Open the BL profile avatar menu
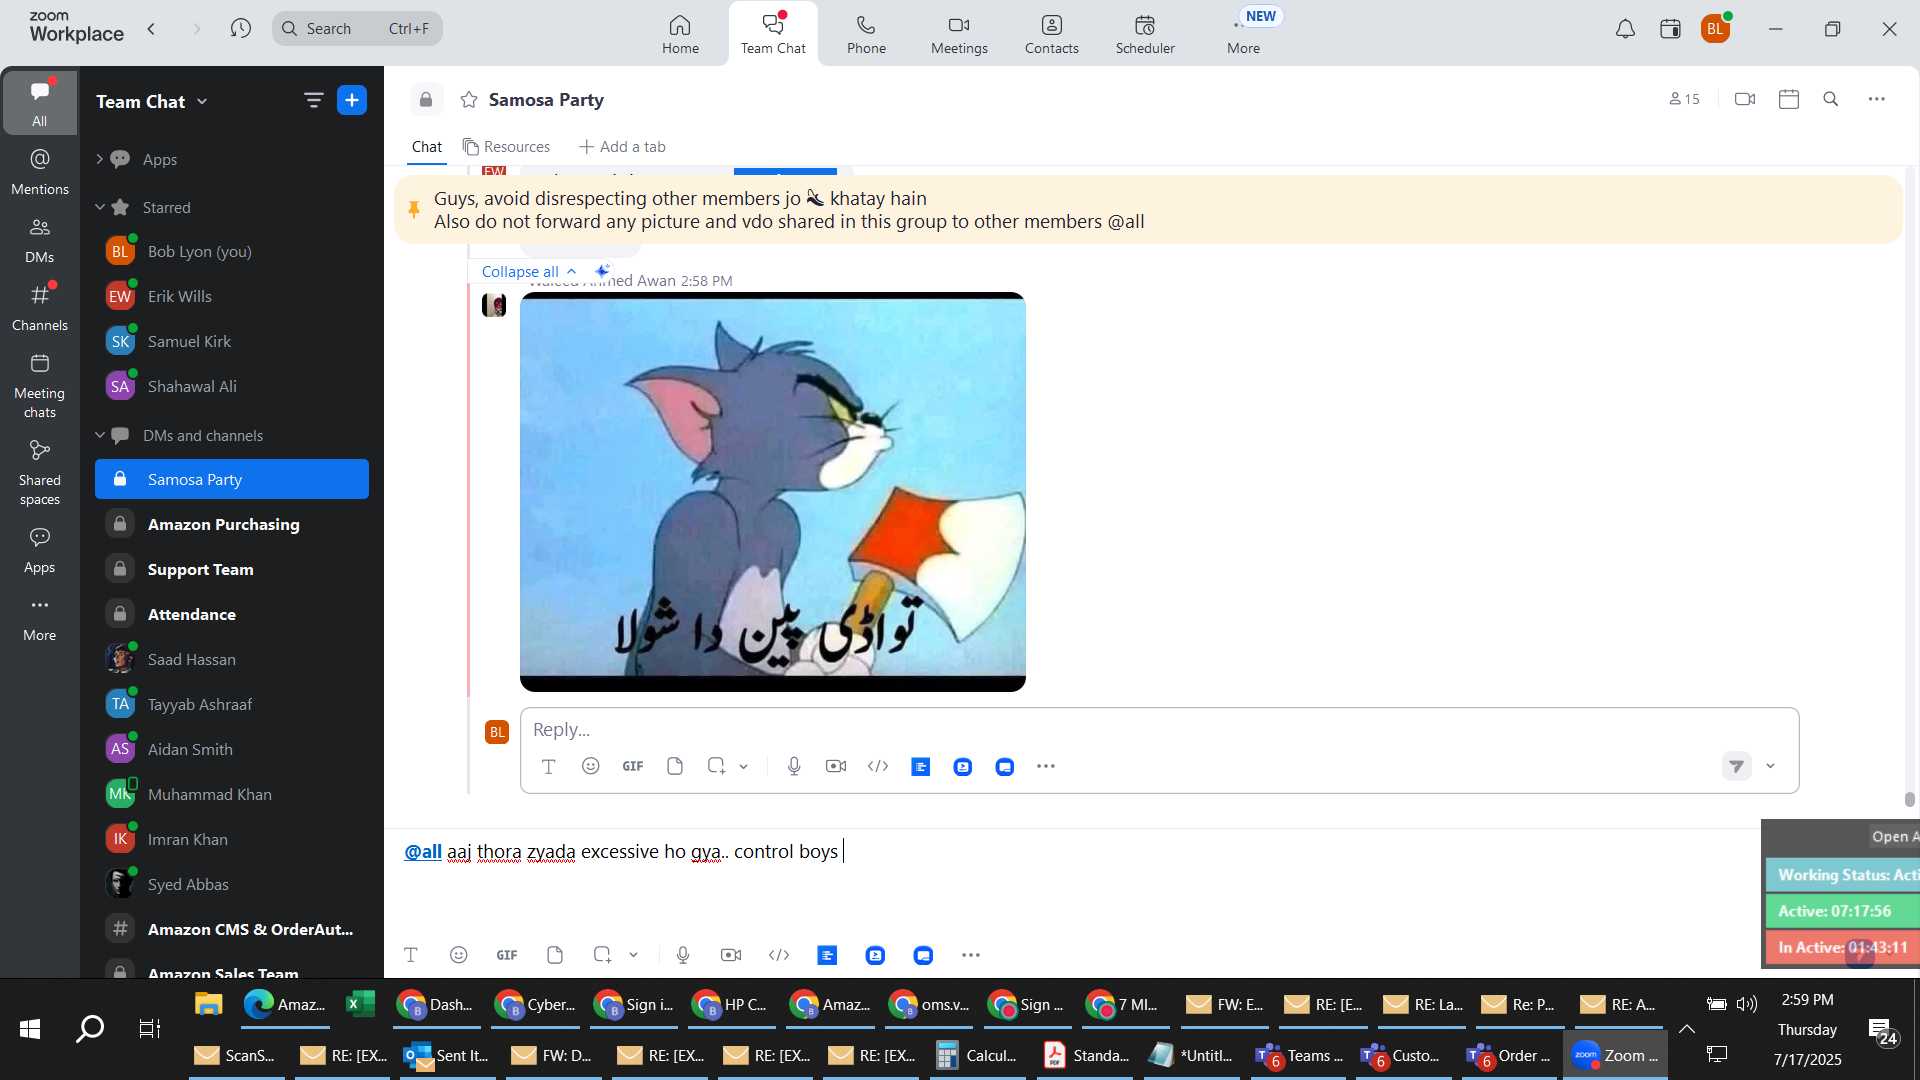The image size is (1920, 1080). pos(1715,29)
